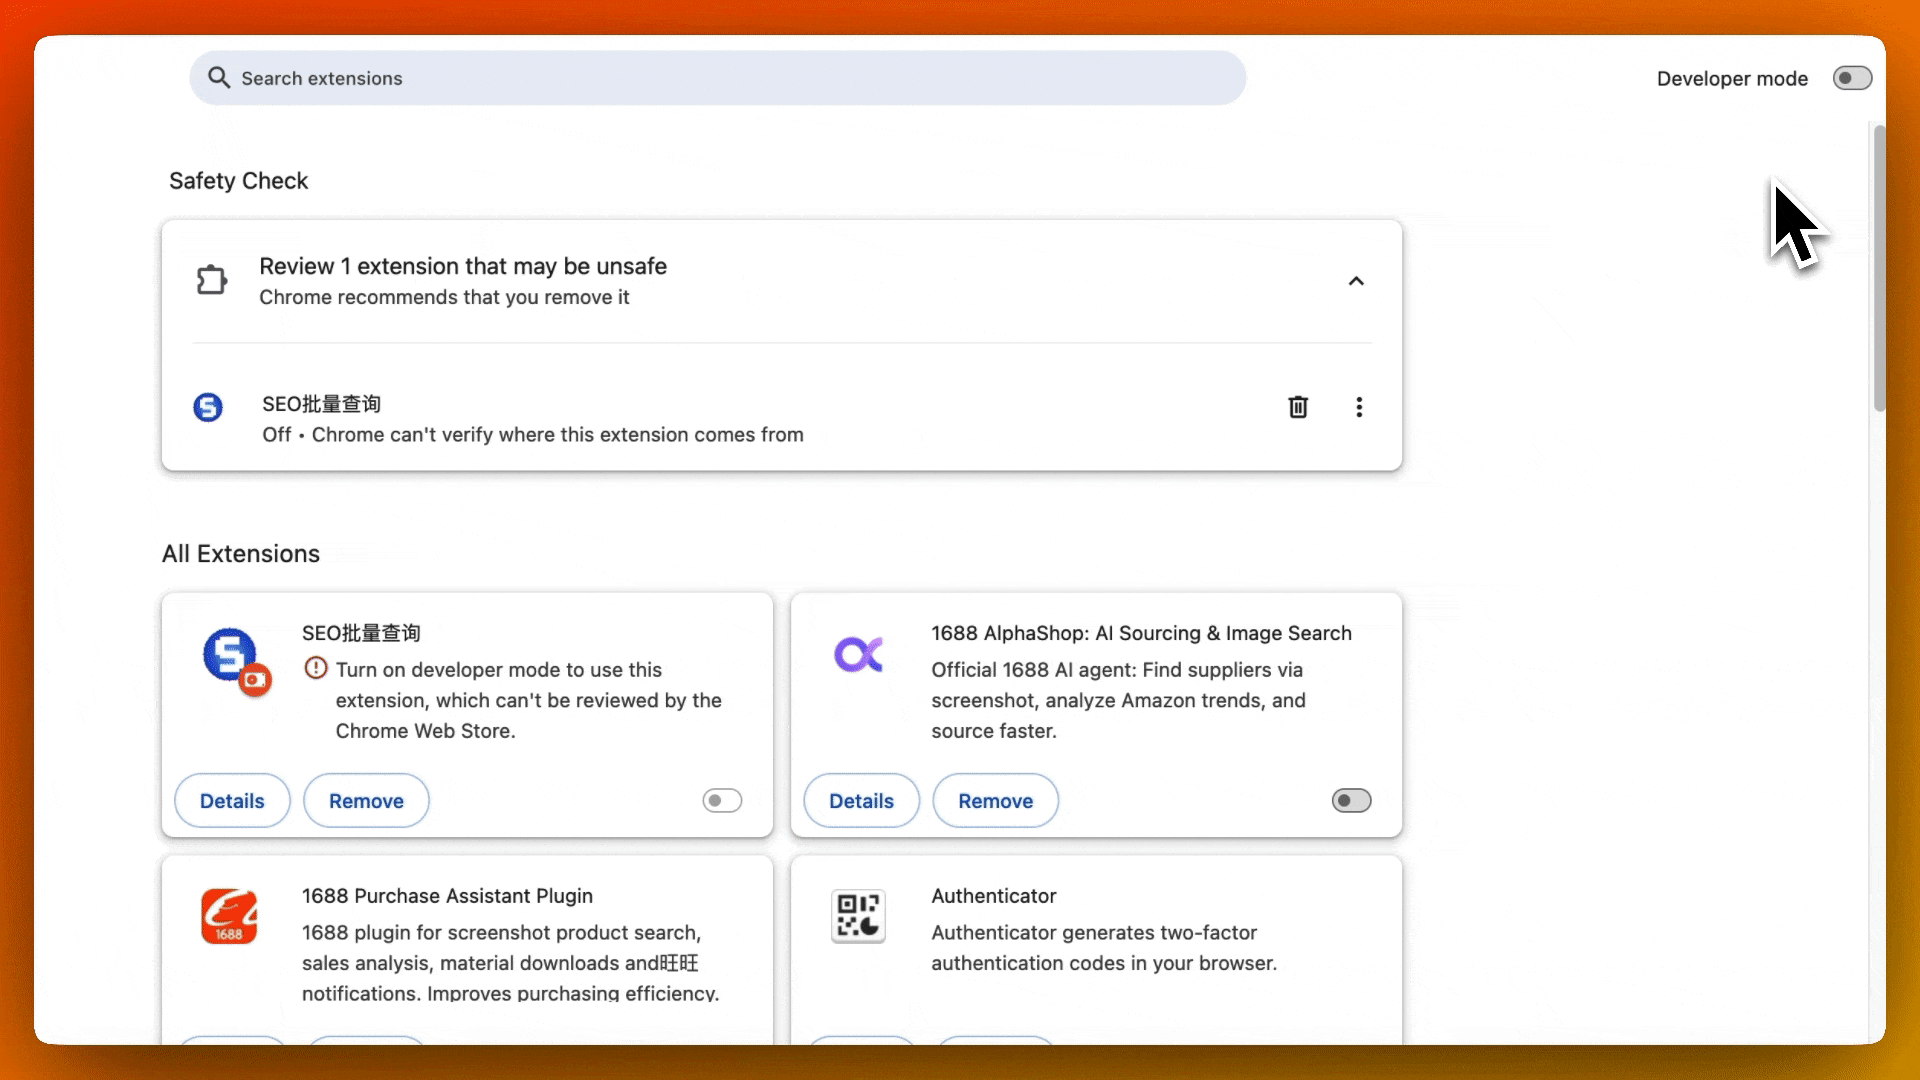
Task: Click the Search extensions field
Action: pos(717,78)
